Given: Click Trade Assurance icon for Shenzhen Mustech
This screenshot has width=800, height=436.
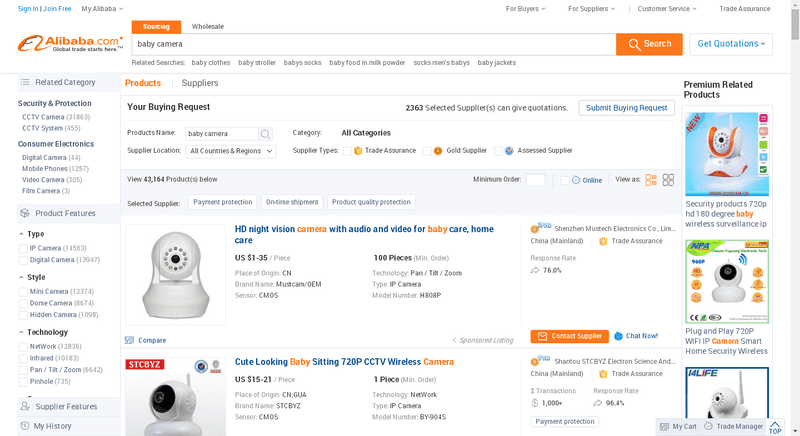Looking at the screenshot, I should (x=603, y=241).
